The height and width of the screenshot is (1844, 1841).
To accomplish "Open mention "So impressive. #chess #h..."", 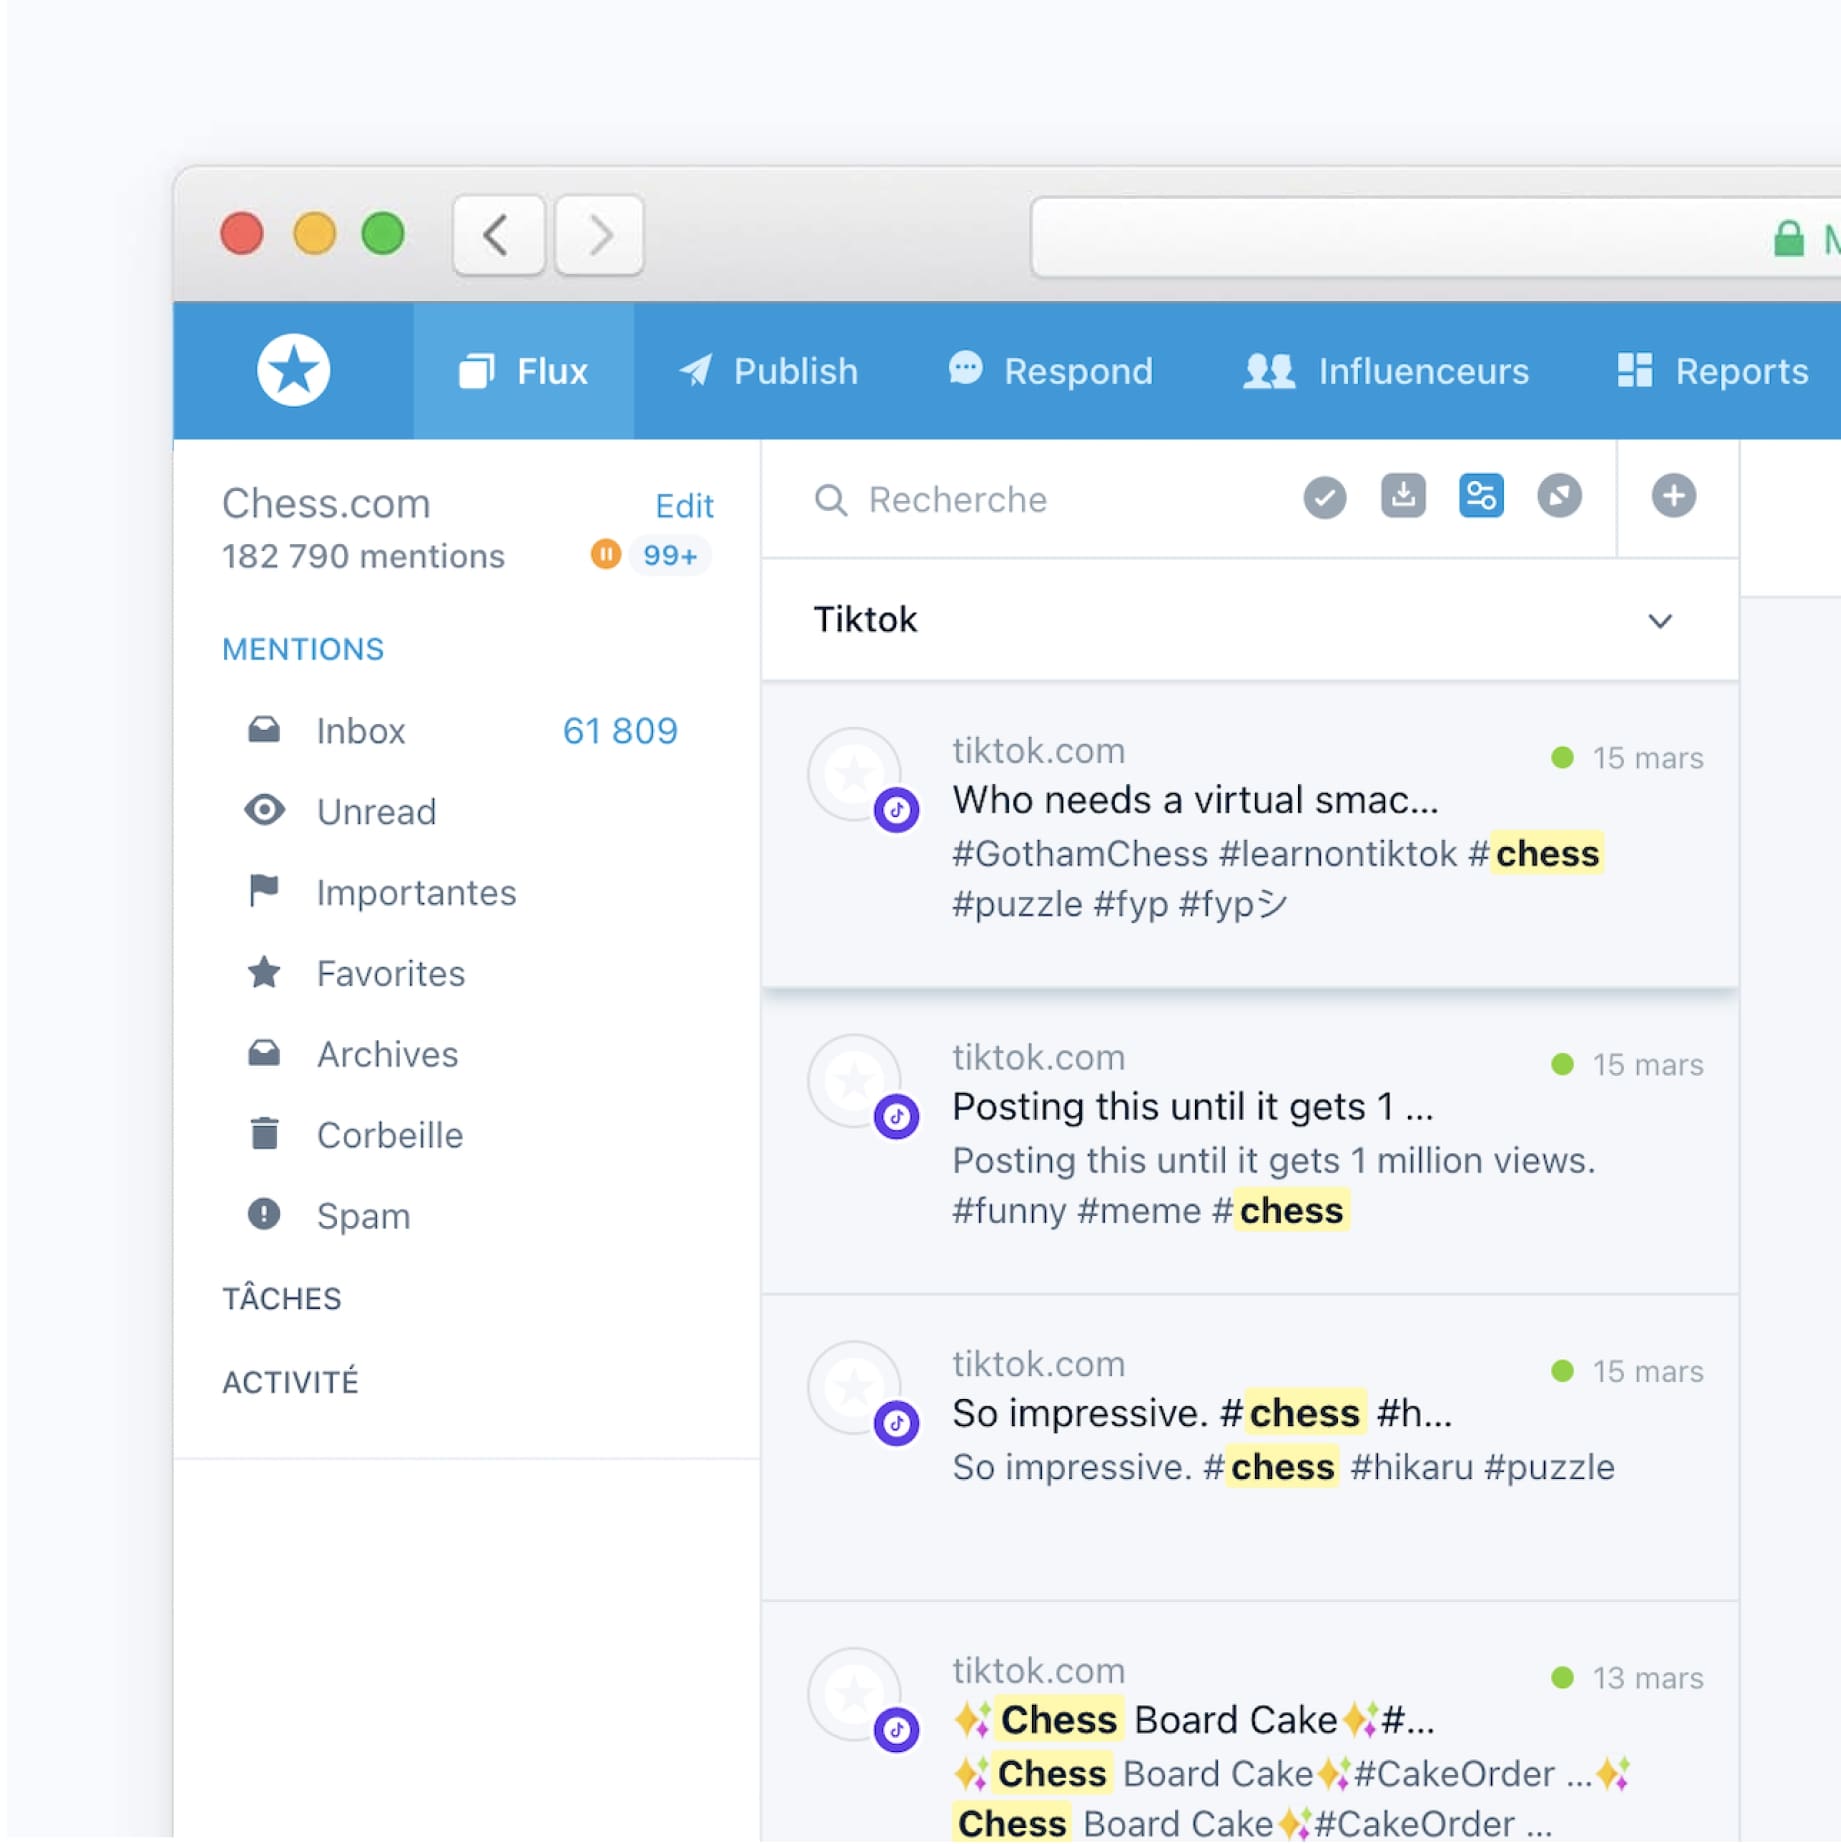I will 1250,1449.
